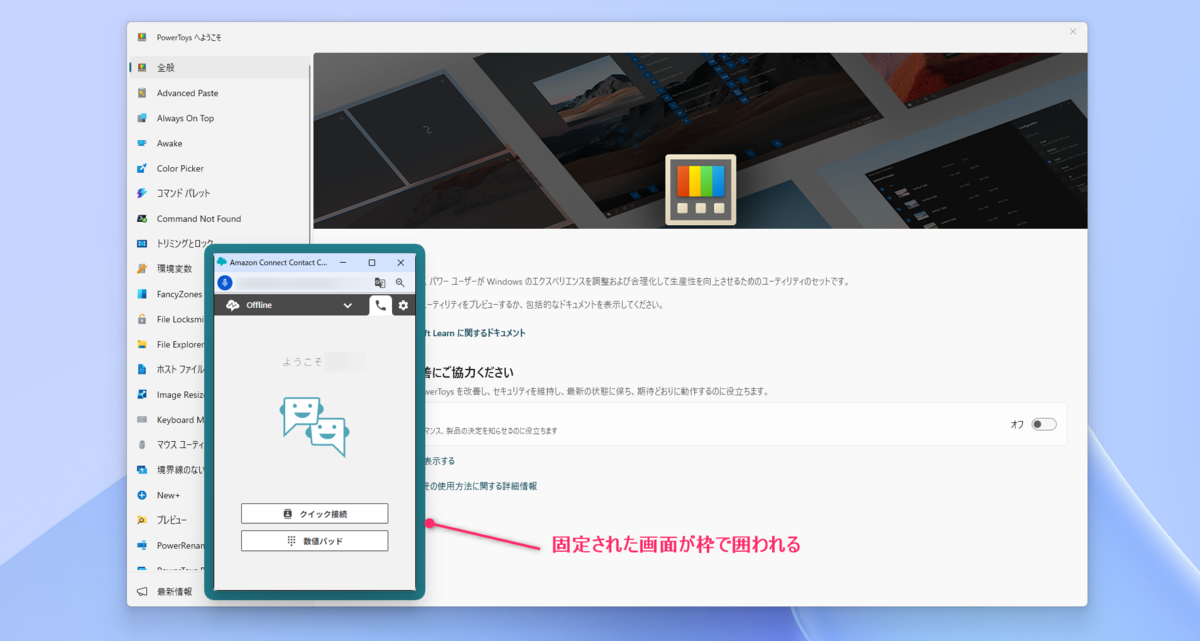The image size is (1200, 641).
Task: Maximize the Amazon Connect Contact window
Action: pyautogui.click(x=372, y=262)
